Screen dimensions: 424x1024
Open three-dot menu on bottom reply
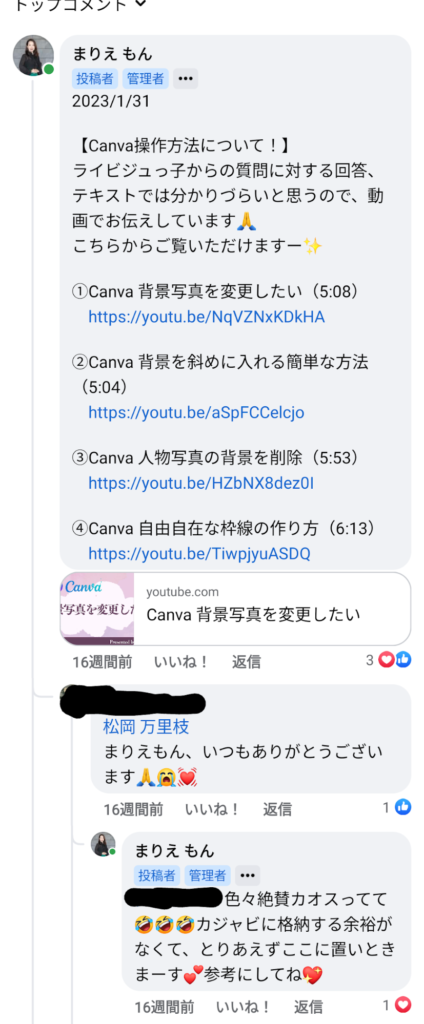(248, 875)
